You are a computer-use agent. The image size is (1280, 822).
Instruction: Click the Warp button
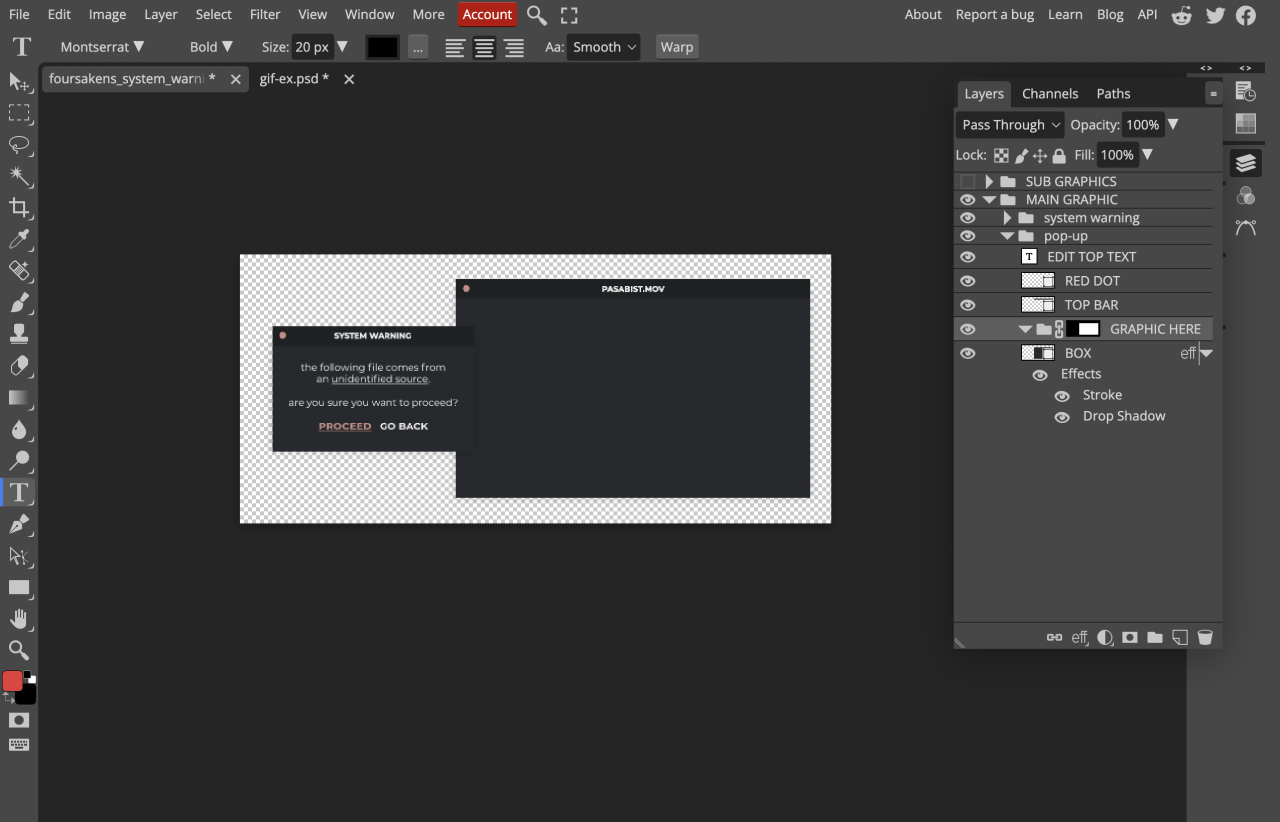[677, 47]
